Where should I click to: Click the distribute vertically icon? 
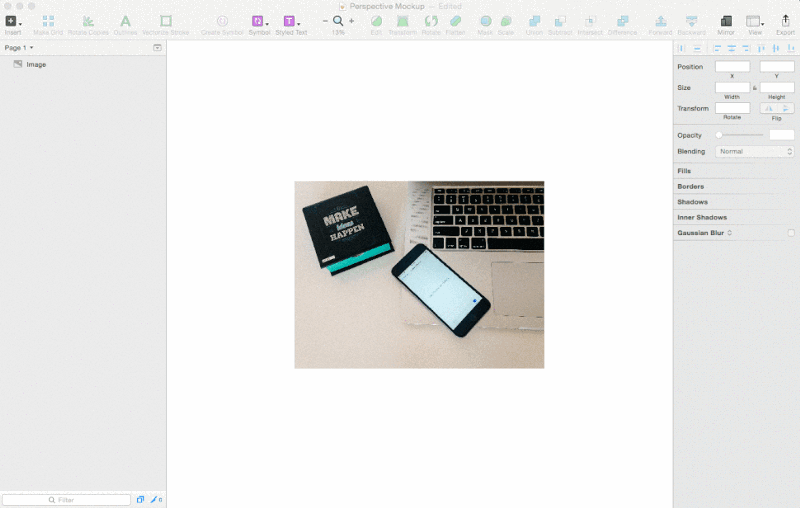coord(697,48)
